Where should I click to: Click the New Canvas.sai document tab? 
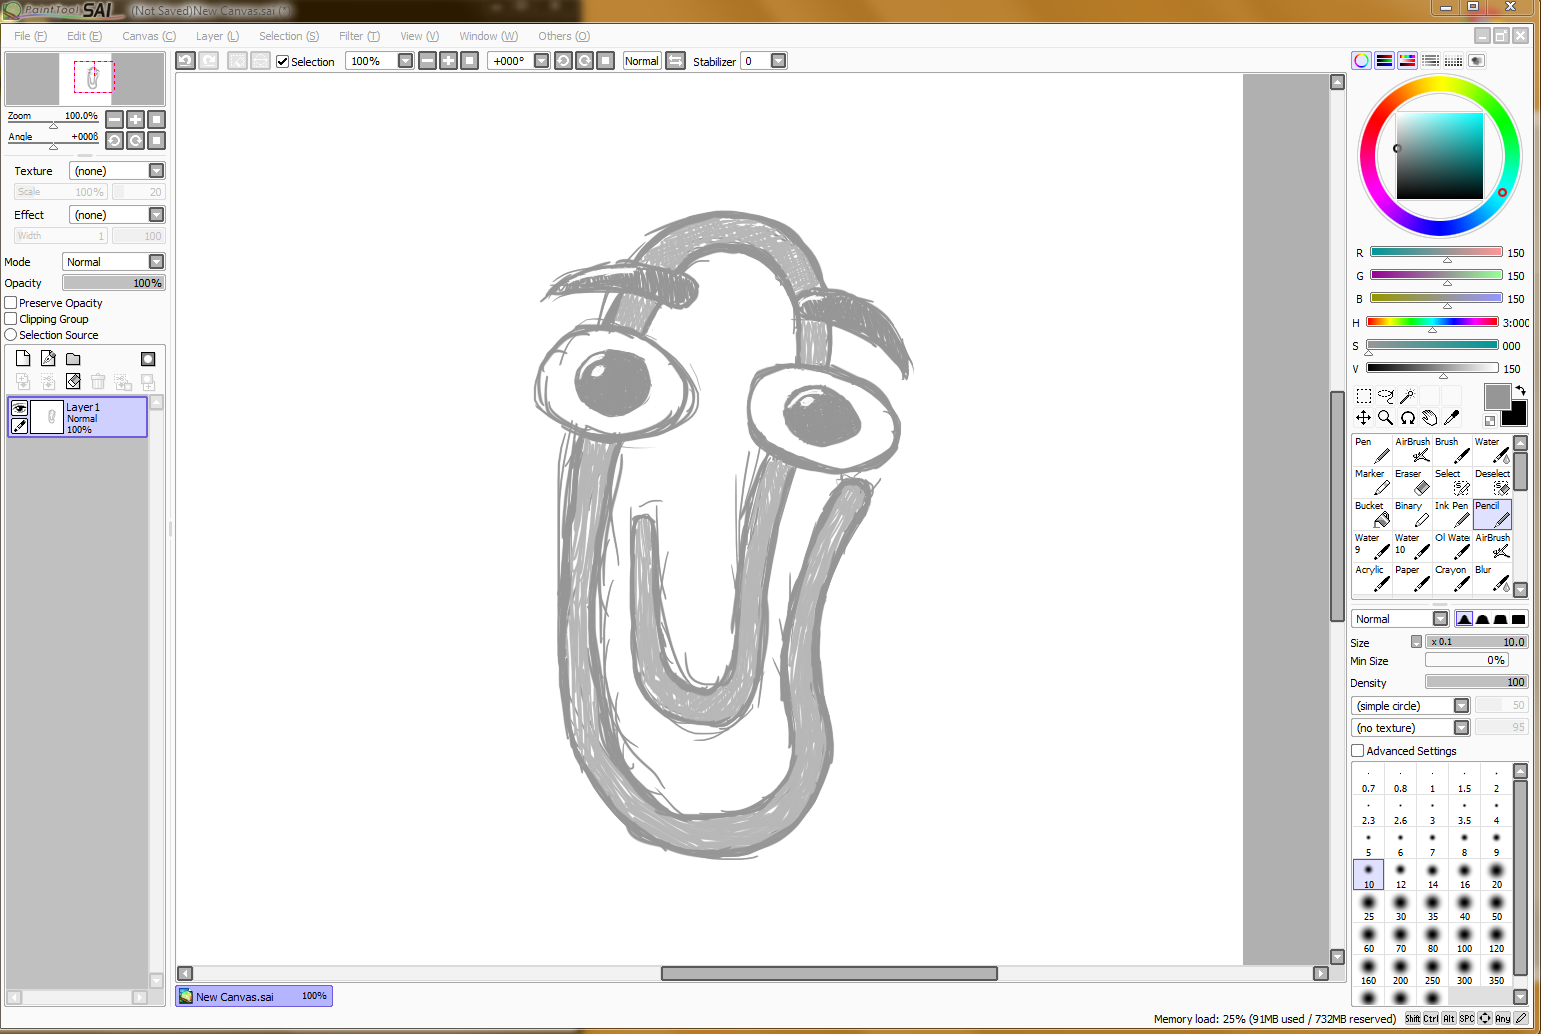(254, 996)
